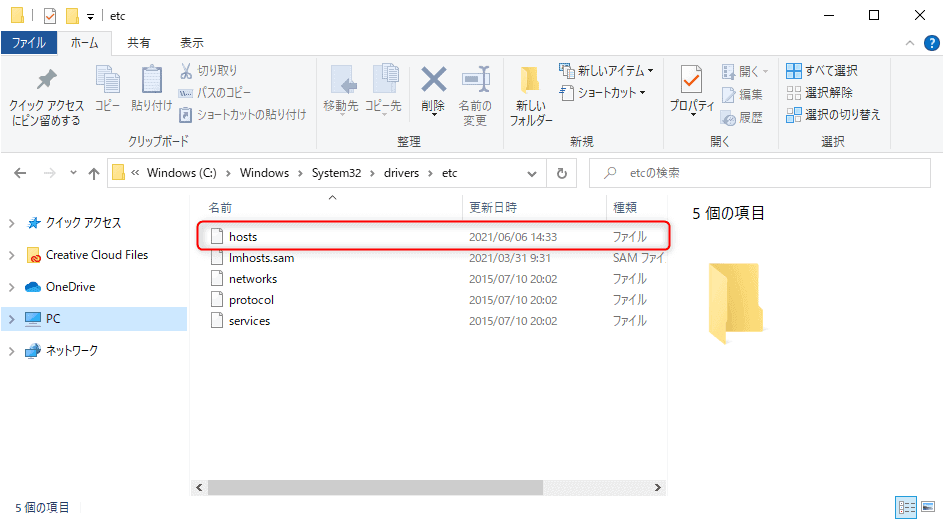Select the hosts file
The height and width of the screenshot is (520, 944).
[x=433, y=237]
